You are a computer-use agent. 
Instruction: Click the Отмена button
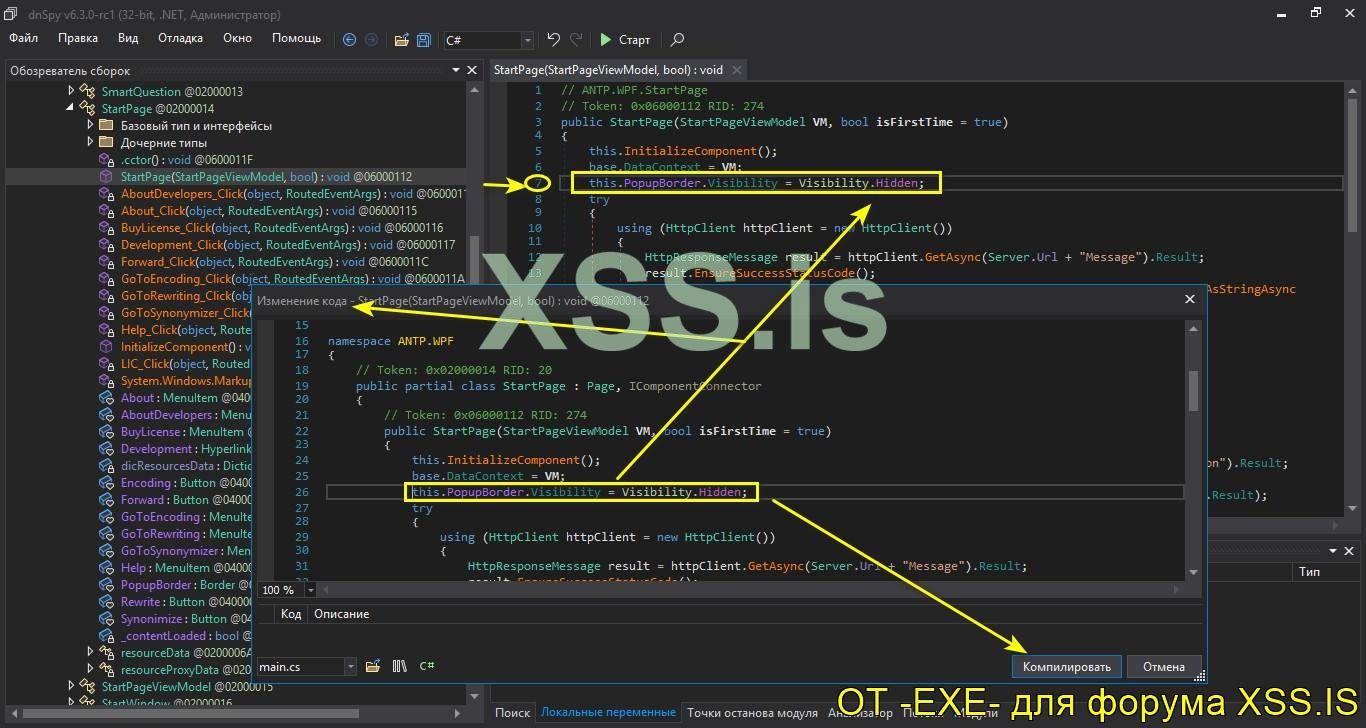(x=1164, y=667)
